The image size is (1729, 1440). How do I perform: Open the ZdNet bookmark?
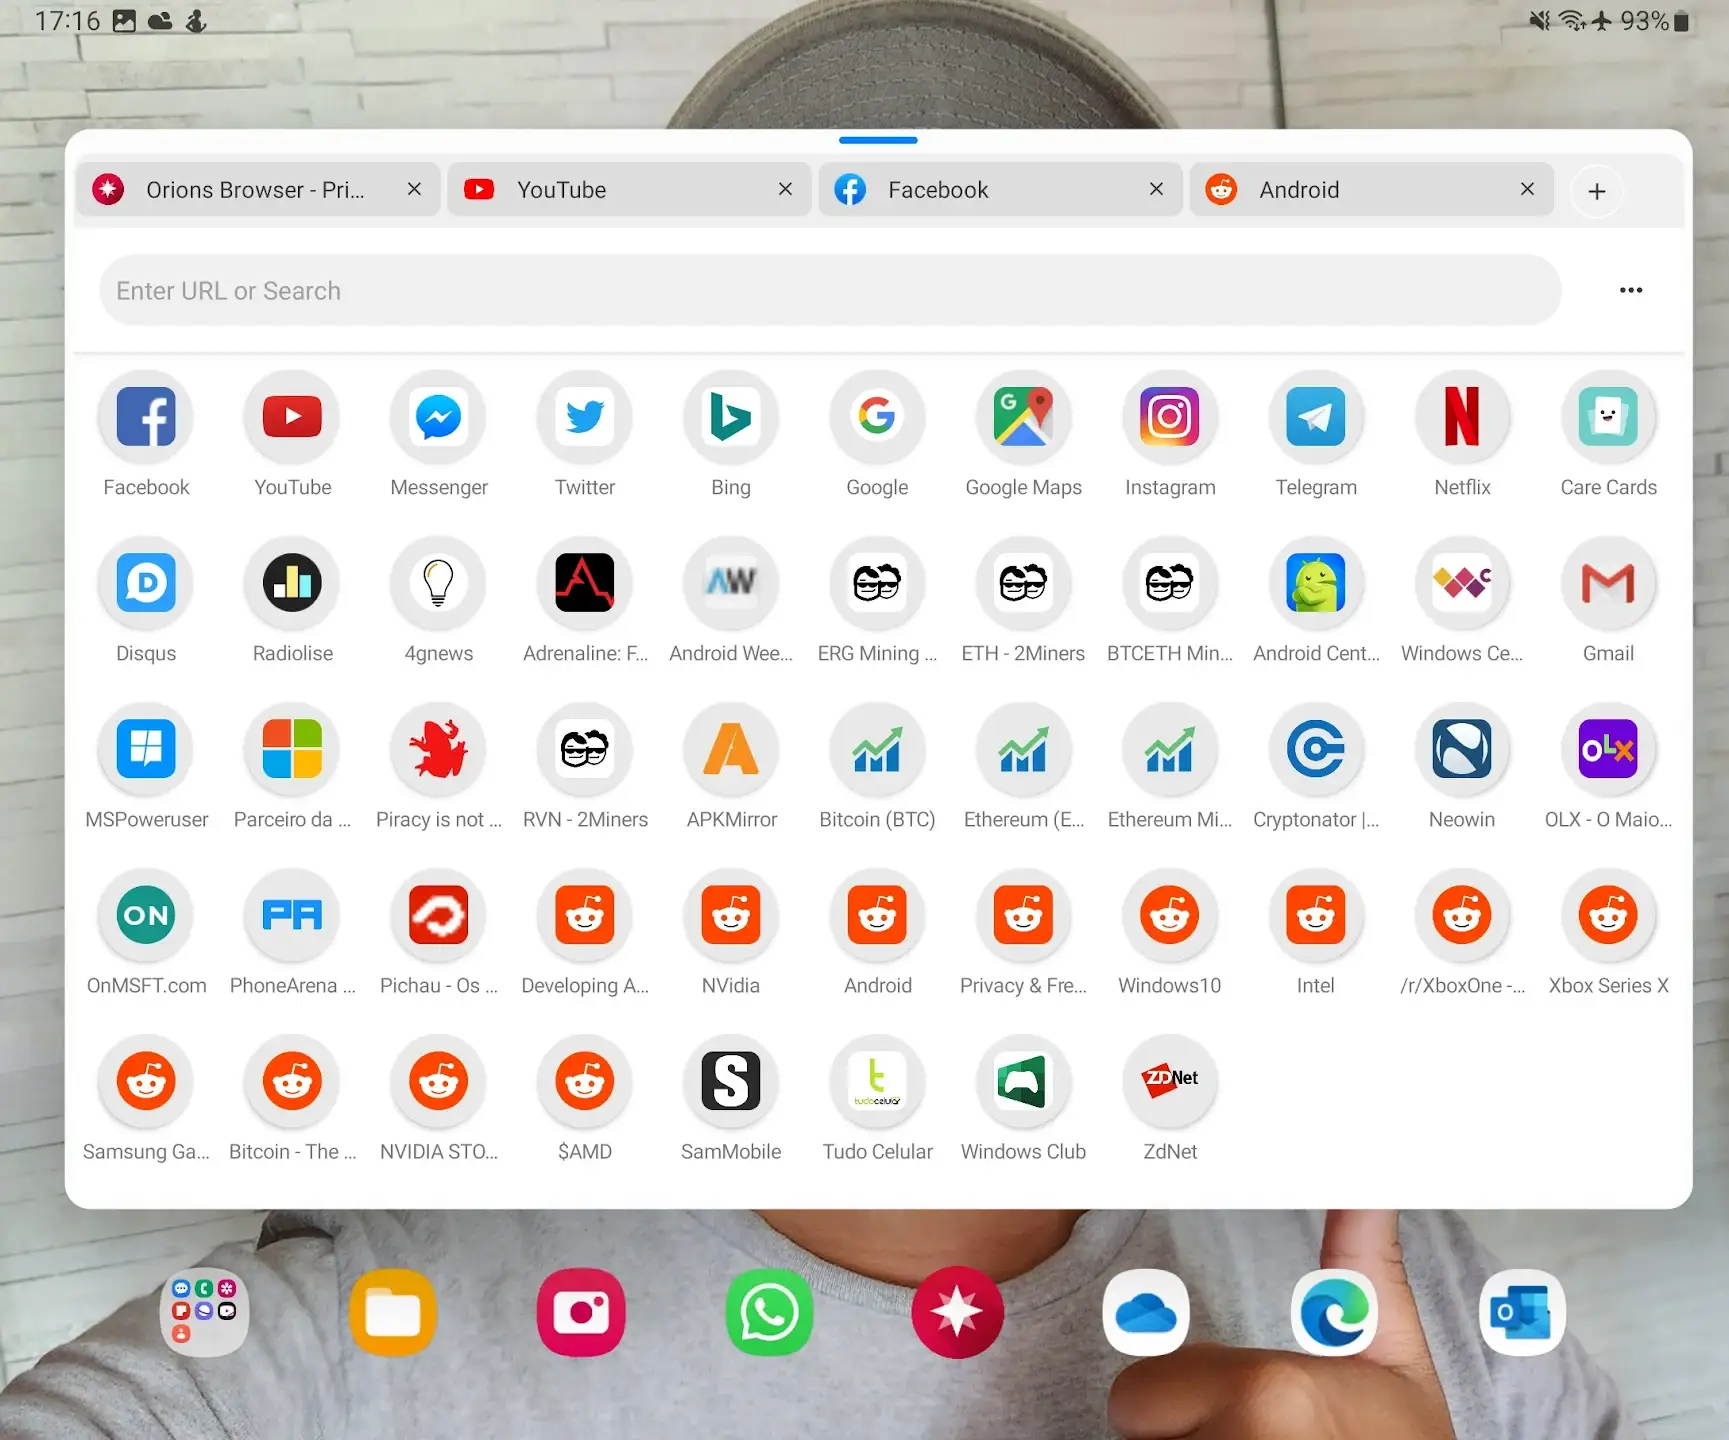coord(1169,1081)
